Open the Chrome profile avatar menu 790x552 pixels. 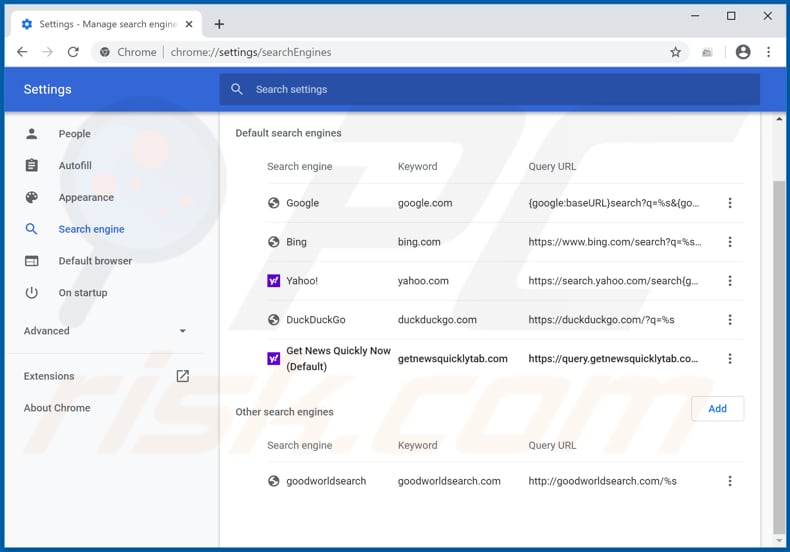point(743,52)
